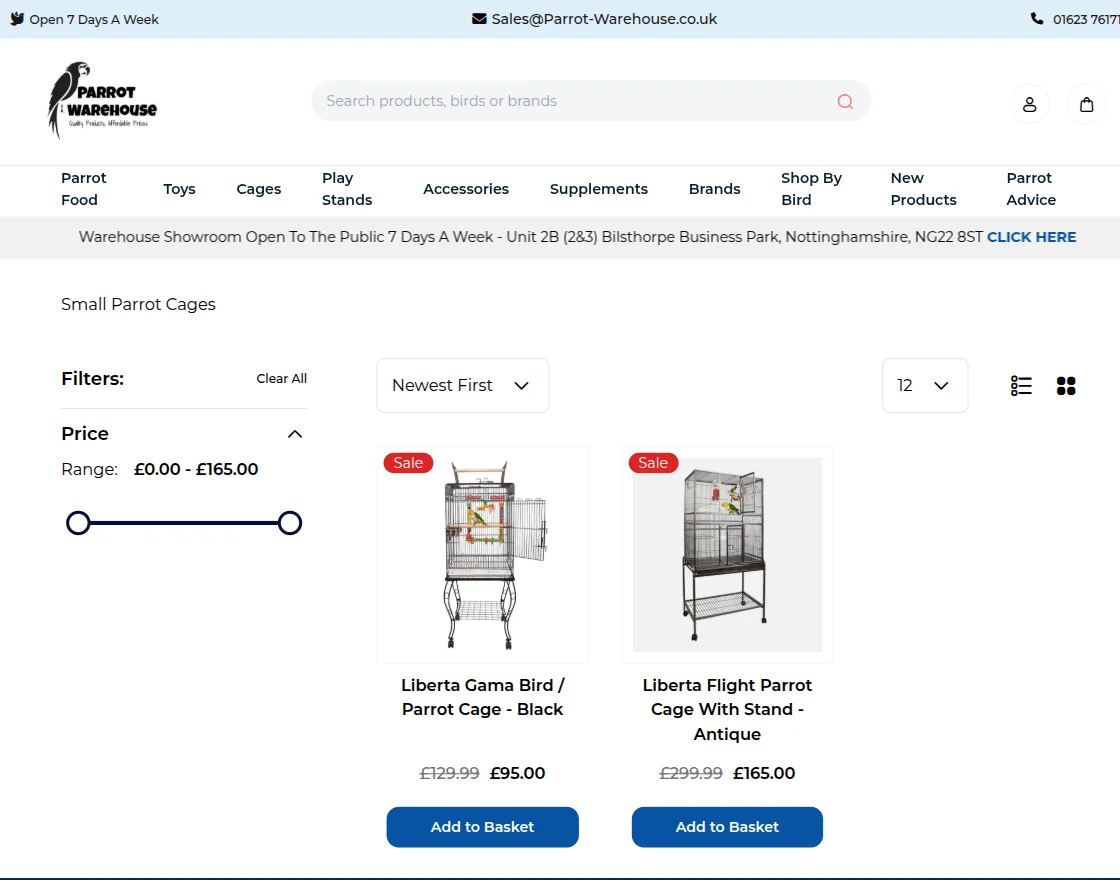
Task: Click the bird icon beside Open 7 Days
Action: pyautogui.click(x=17, y=19)
